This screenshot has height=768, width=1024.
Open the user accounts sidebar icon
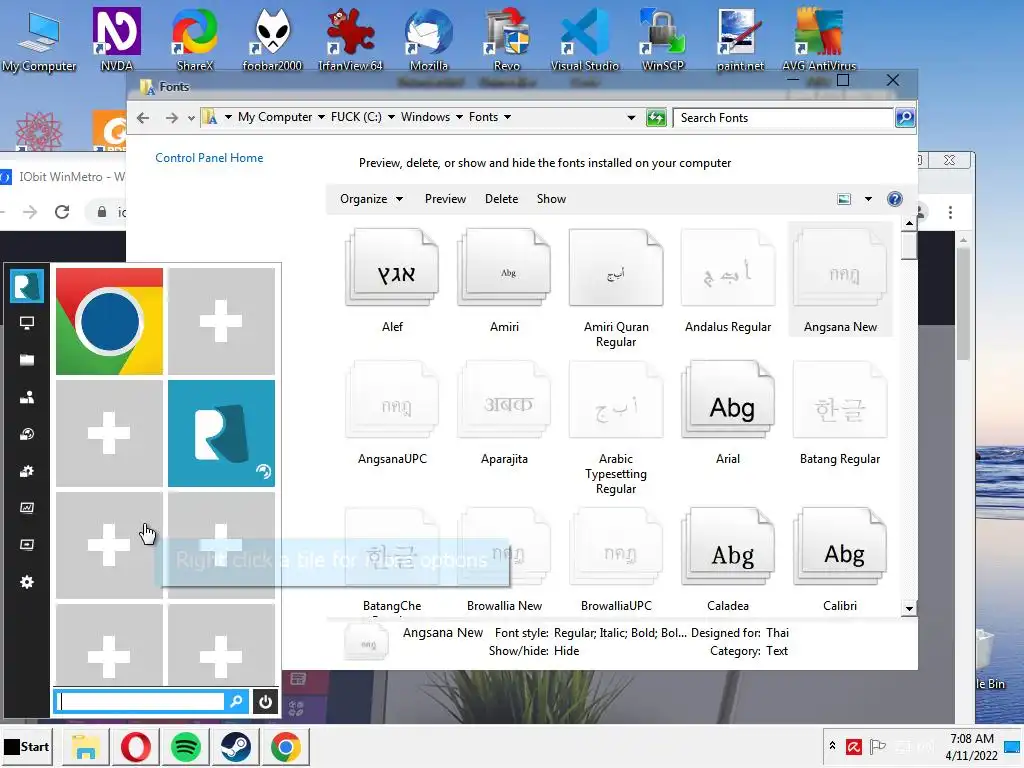(27, 397)
